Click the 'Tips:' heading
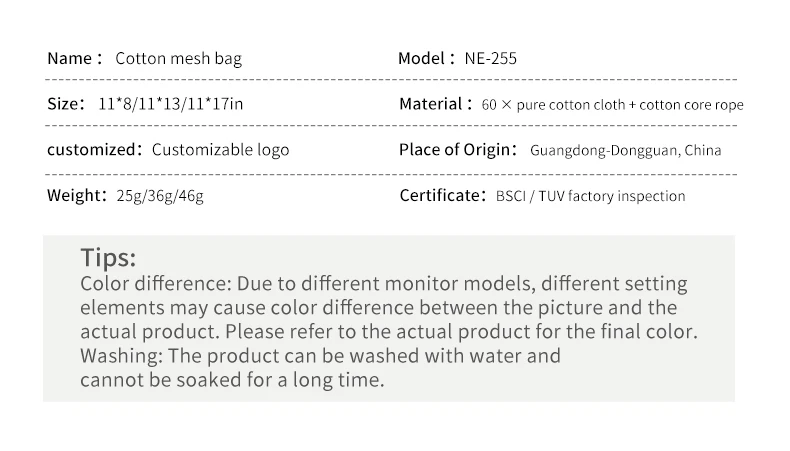This screenshot has height=451, width=790. point(108,257)
